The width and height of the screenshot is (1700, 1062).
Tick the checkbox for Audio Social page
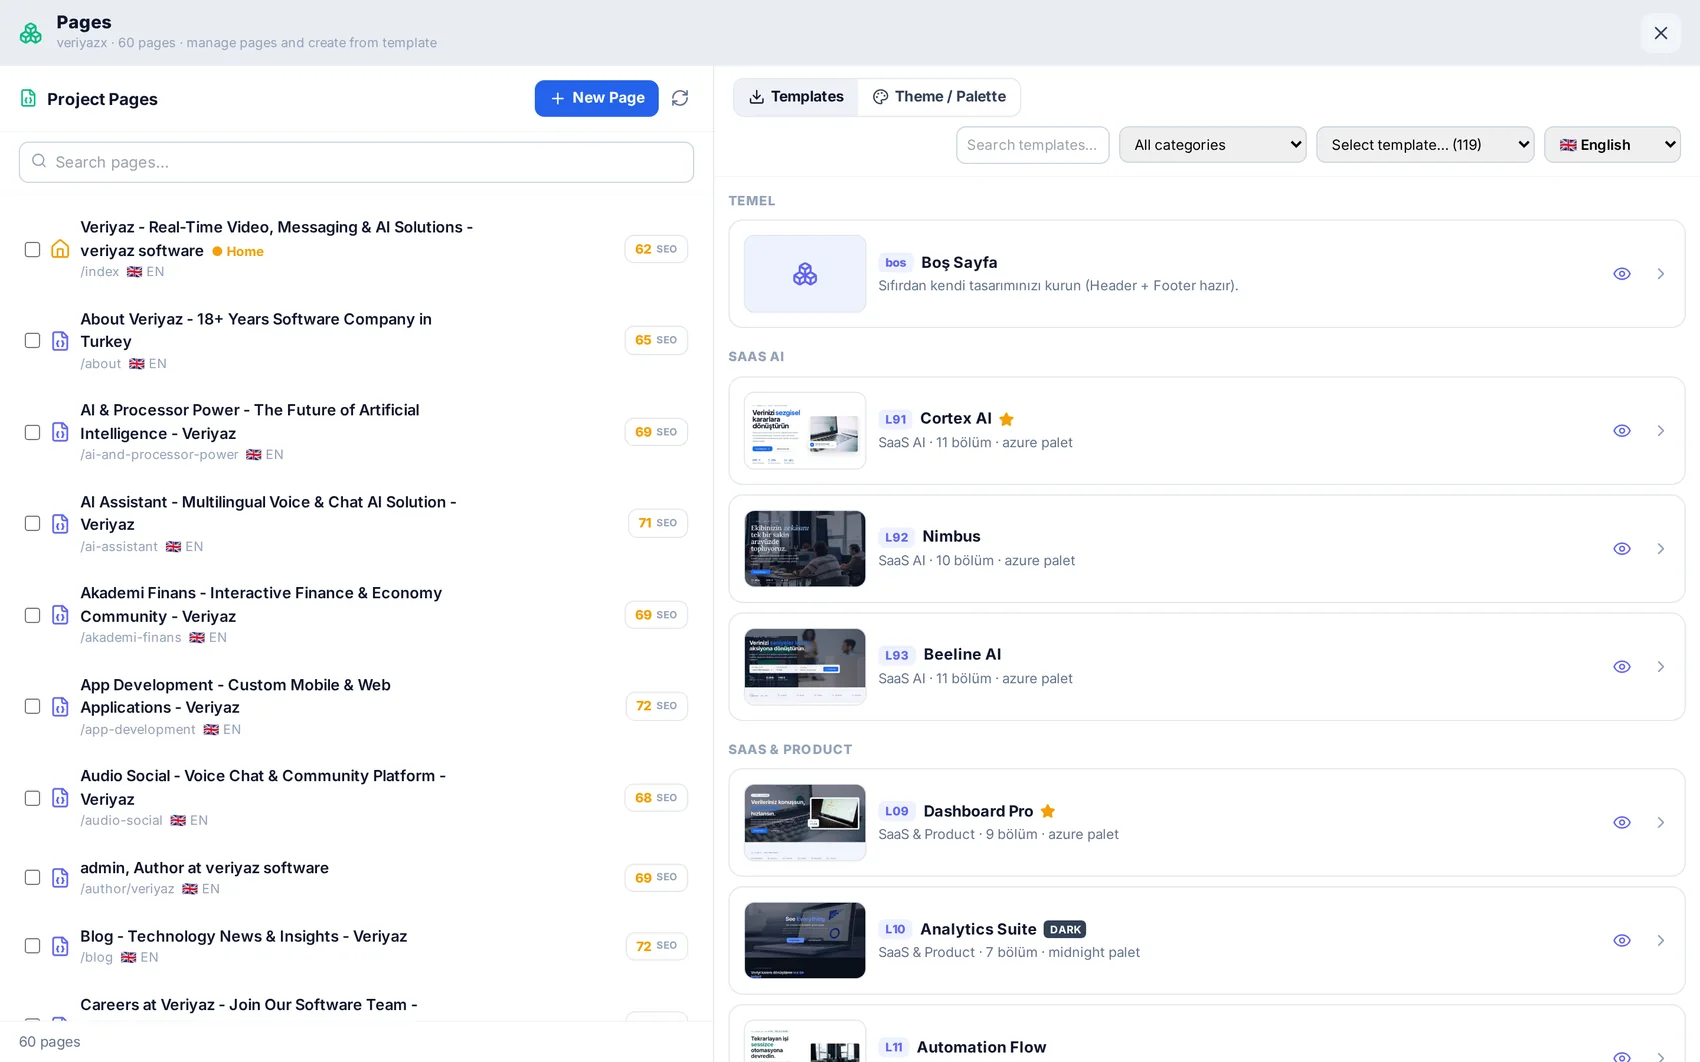tap(32, 798)
